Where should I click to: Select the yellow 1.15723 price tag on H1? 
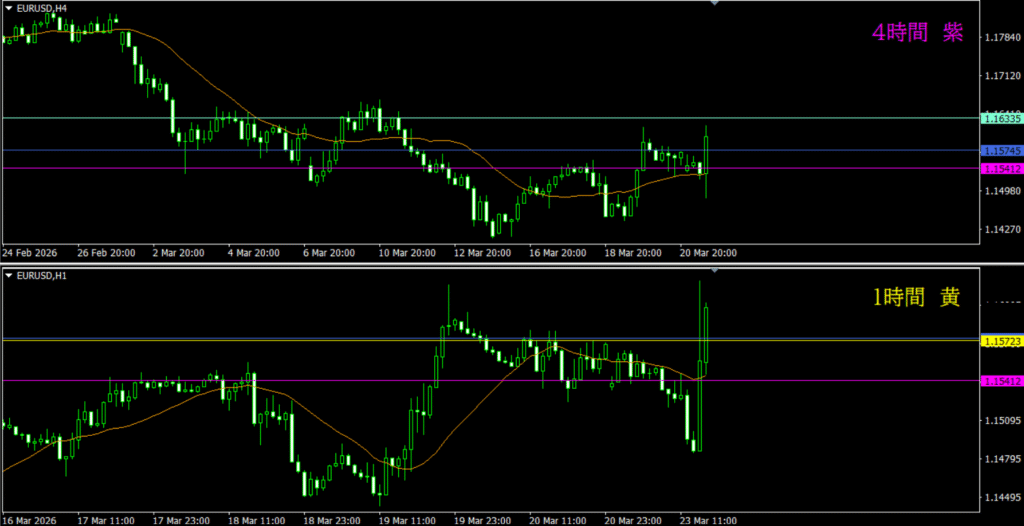point(1001,342)
